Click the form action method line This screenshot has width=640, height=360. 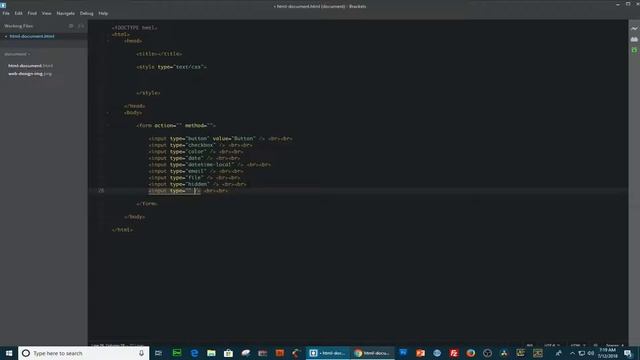coord(176,126)
